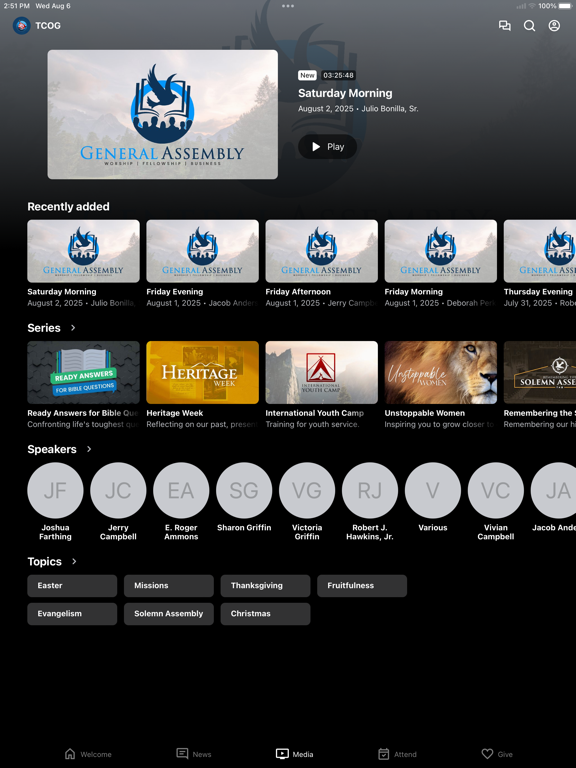This screenshot has width=576, height=768.
Task: Open the Solemn Assembly series thumbnail
Action: click(x=540, y=372)
